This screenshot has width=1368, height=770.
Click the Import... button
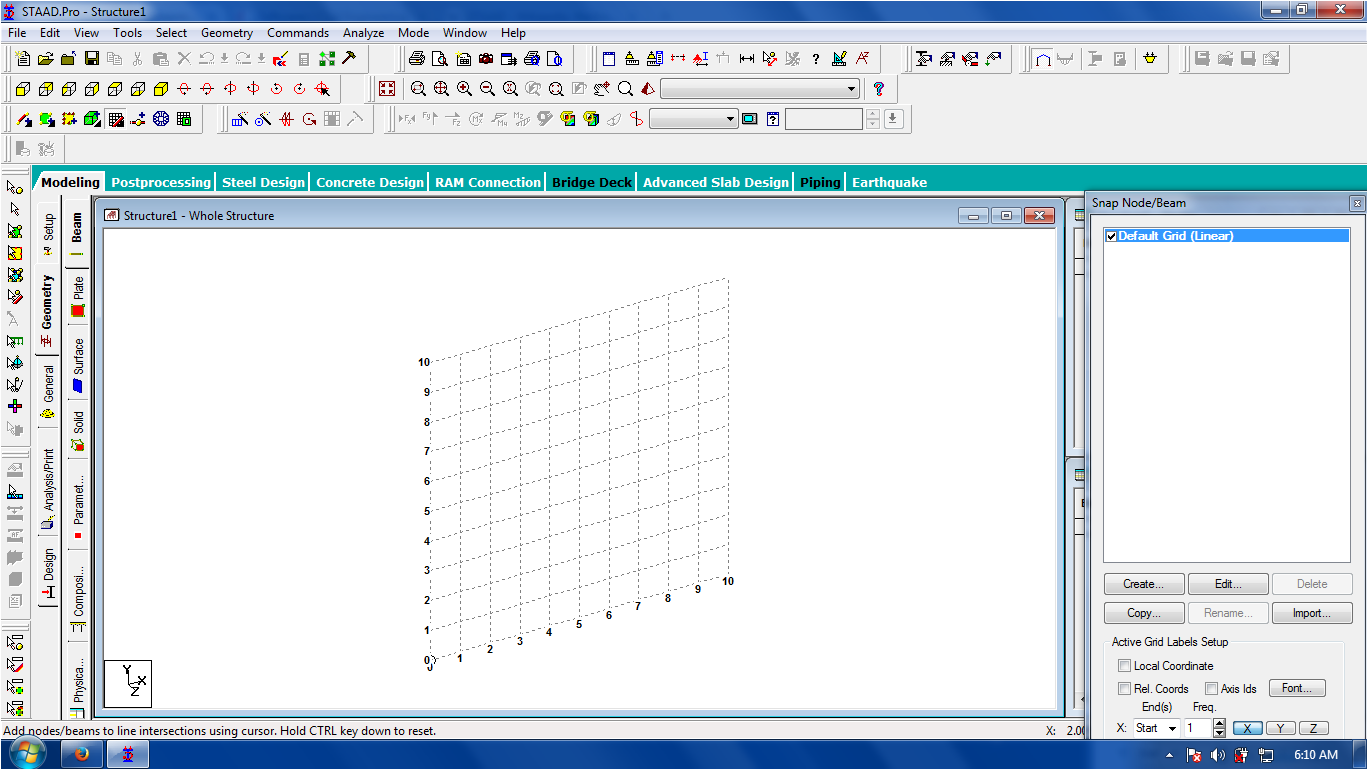(x=1312, y=613)
